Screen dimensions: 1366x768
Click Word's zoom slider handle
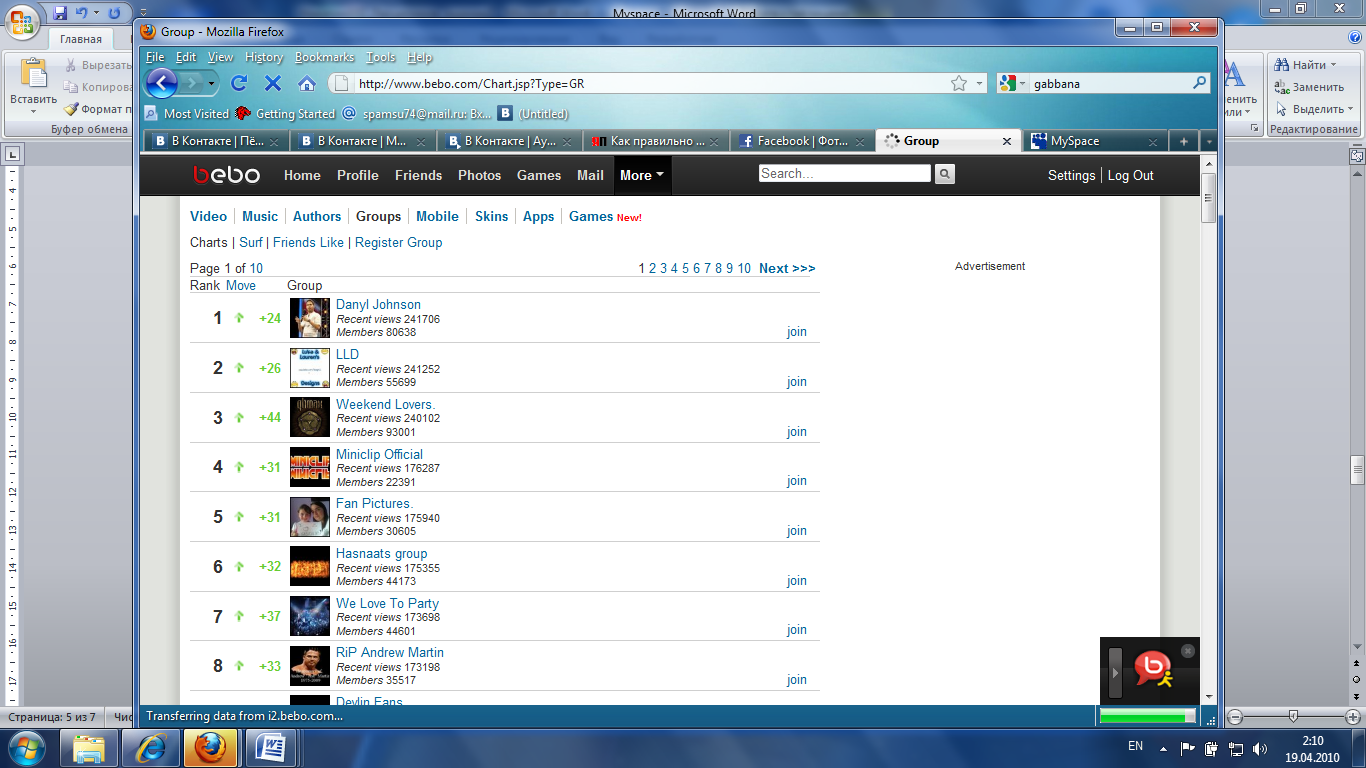(1293, 717)
